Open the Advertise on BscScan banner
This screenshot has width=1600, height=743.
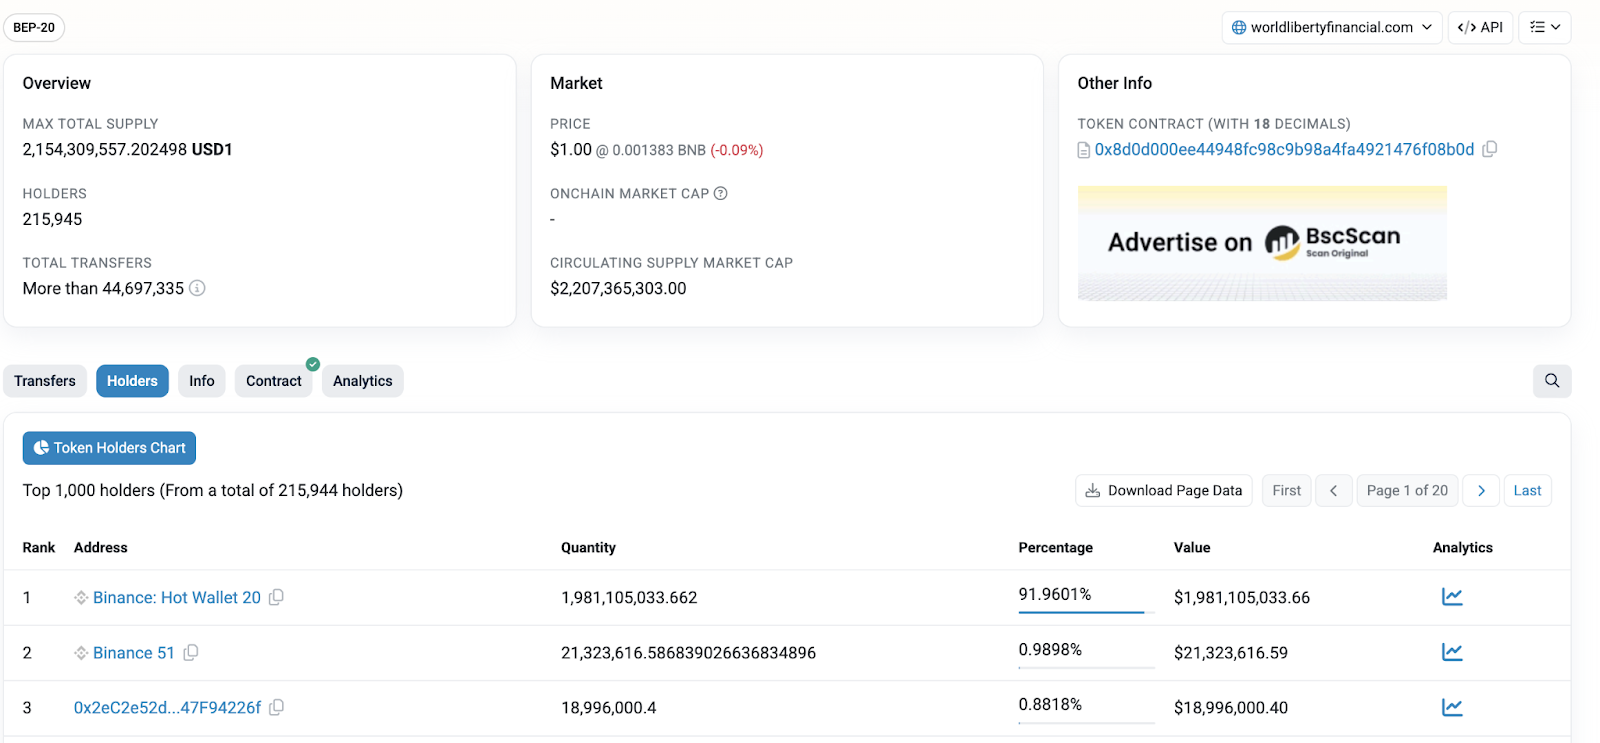point(1262,243)
